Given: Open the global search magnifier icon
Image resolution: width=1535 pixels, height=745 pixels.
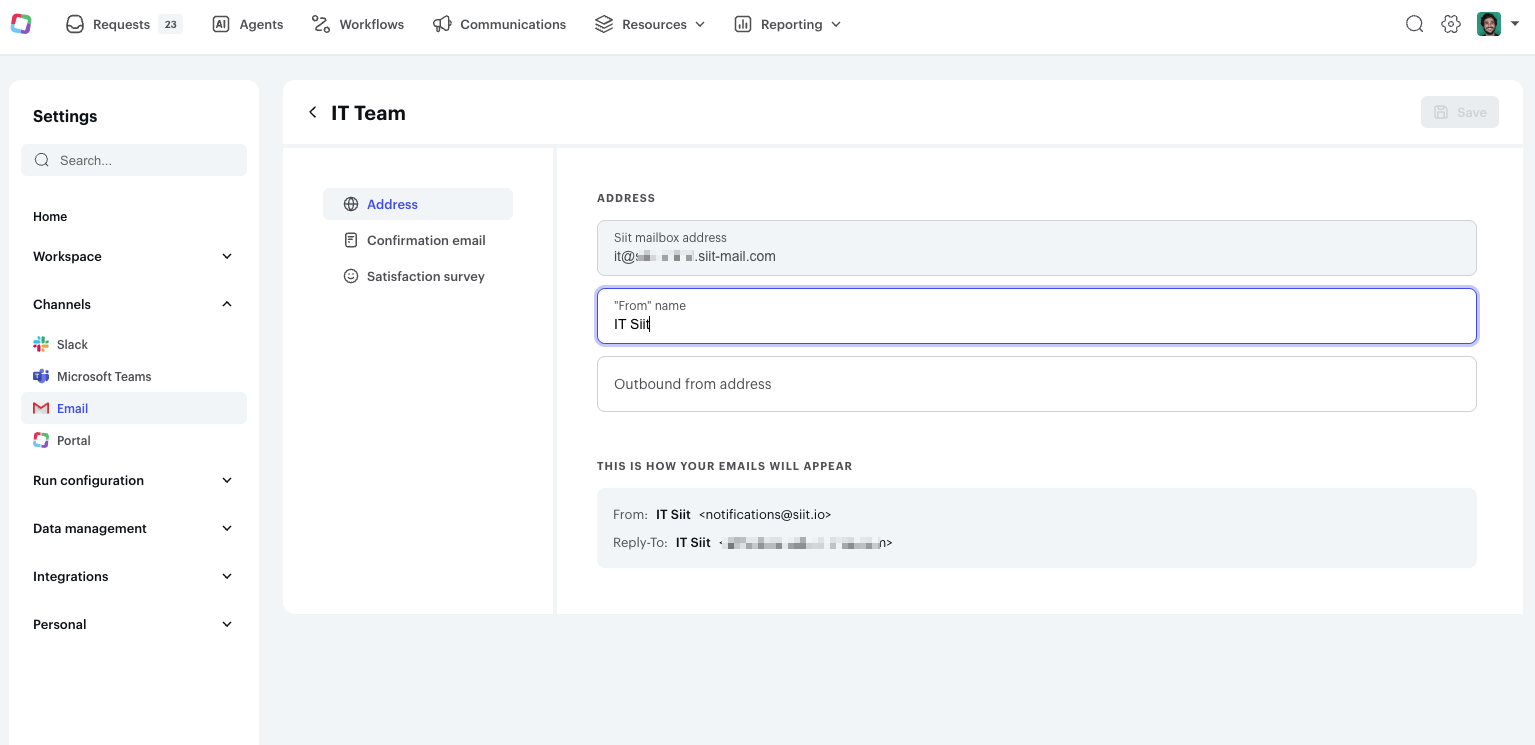Looking at the screenshot, I should (1414, 24).
